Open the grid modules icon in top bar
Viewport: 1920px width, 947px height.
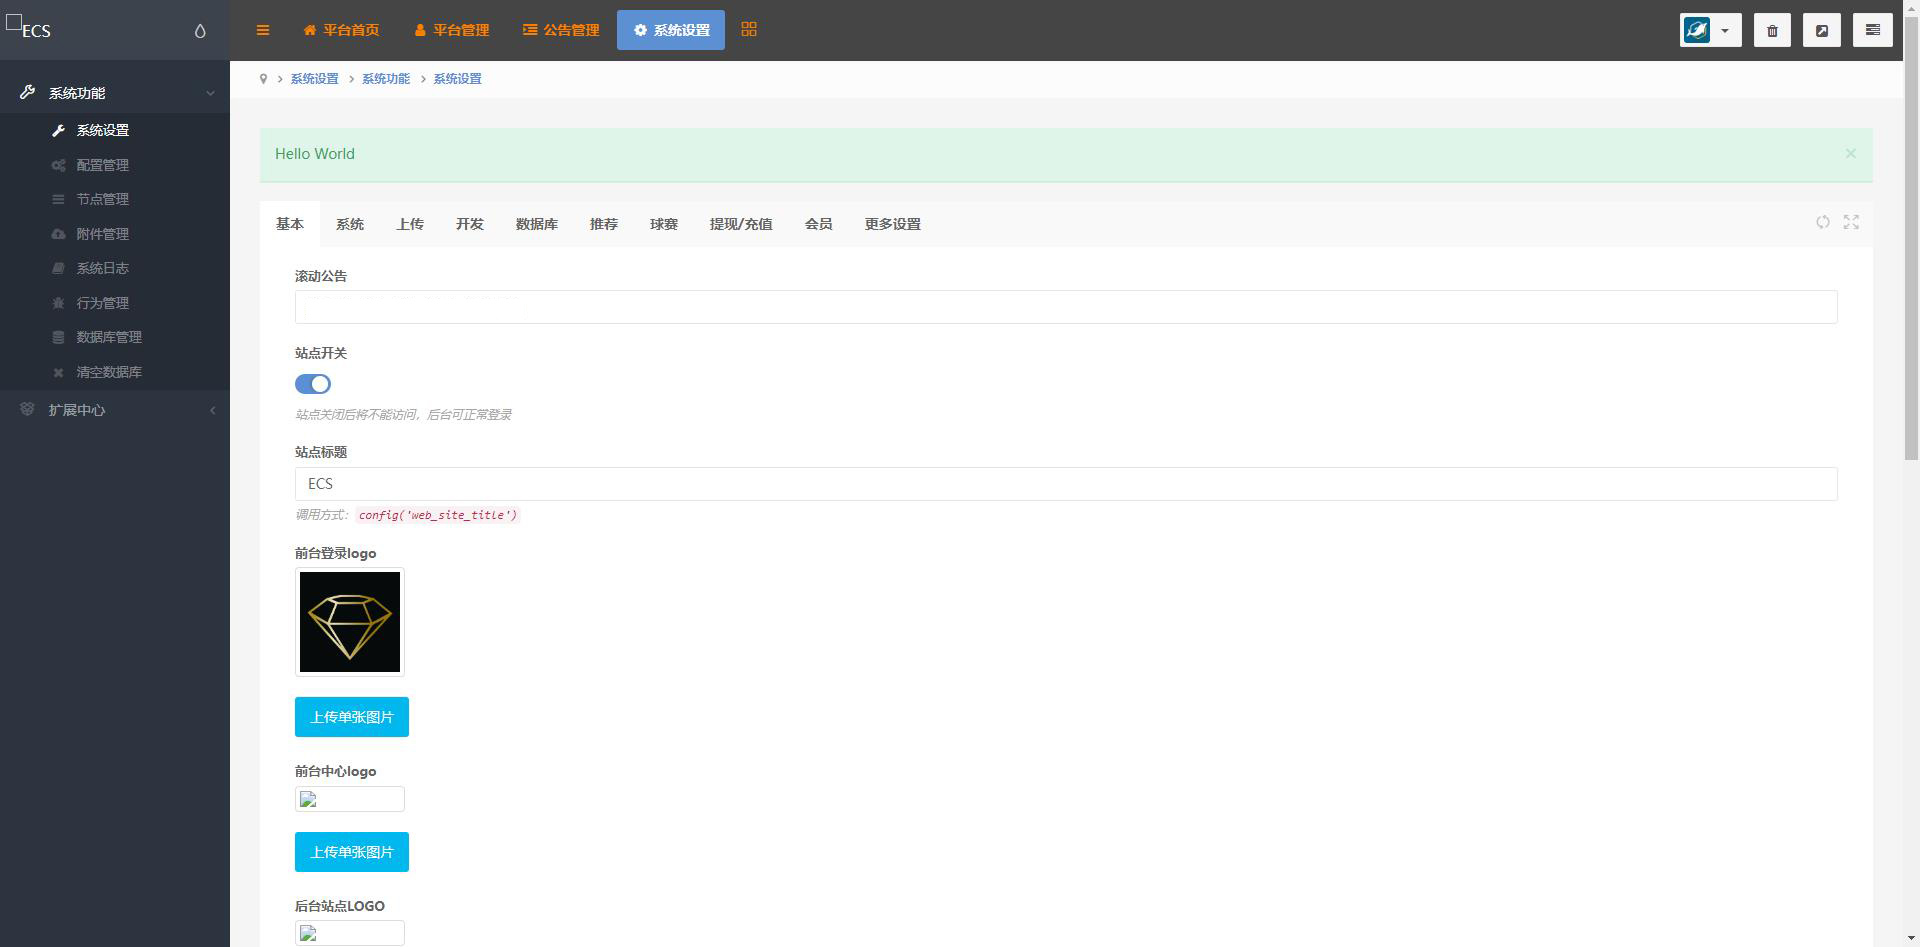[x=749, y=30]
